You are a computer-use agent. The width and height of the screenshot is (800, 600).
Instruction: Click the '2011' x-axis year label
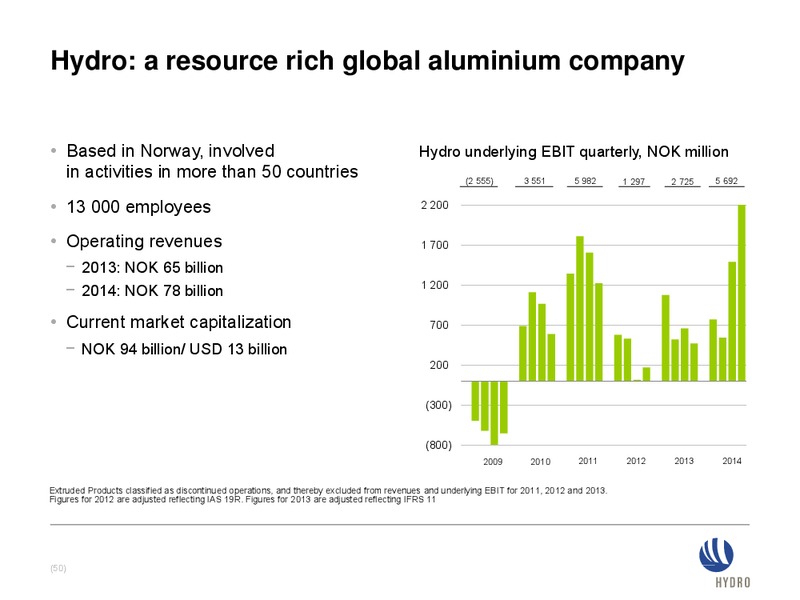(588, 461)
